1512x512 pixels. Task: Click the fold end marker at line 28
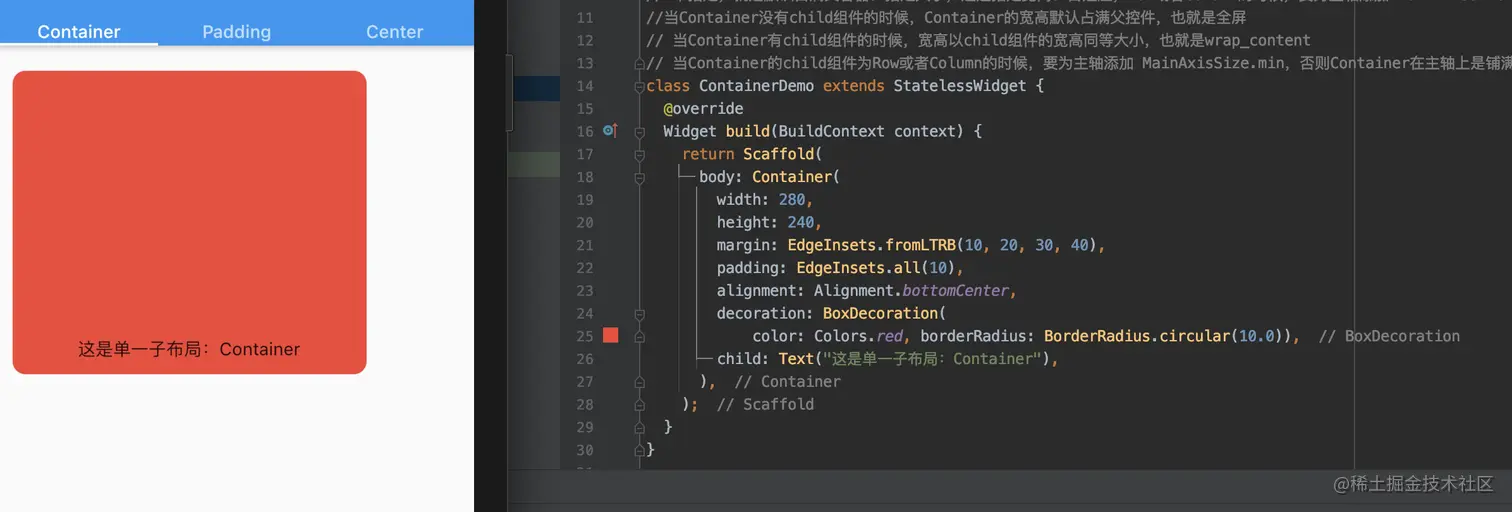640,404
